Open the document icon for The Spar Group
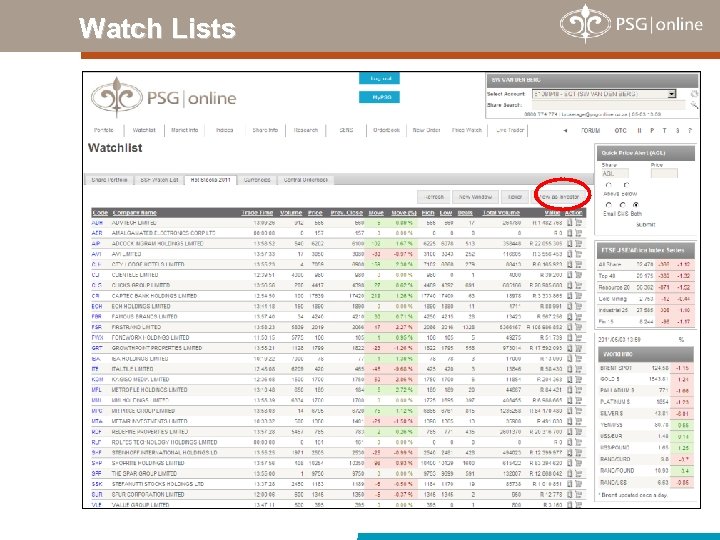Viewport: 720px width, 540px height. click(x=569, y=473)
